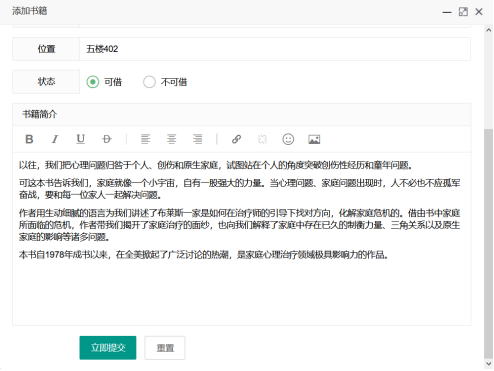The image size is (494, 371).
Task: Insert a hyperlink
Action: [x=236, y=139]
